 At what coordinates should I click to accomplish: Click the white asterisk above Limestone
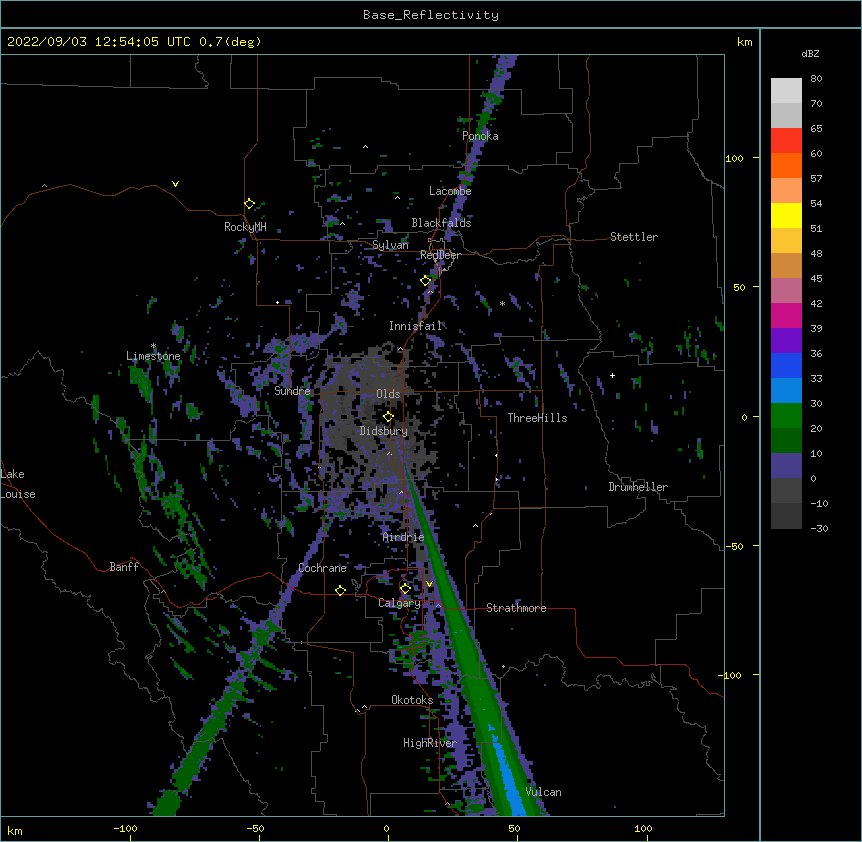point(153,346)
